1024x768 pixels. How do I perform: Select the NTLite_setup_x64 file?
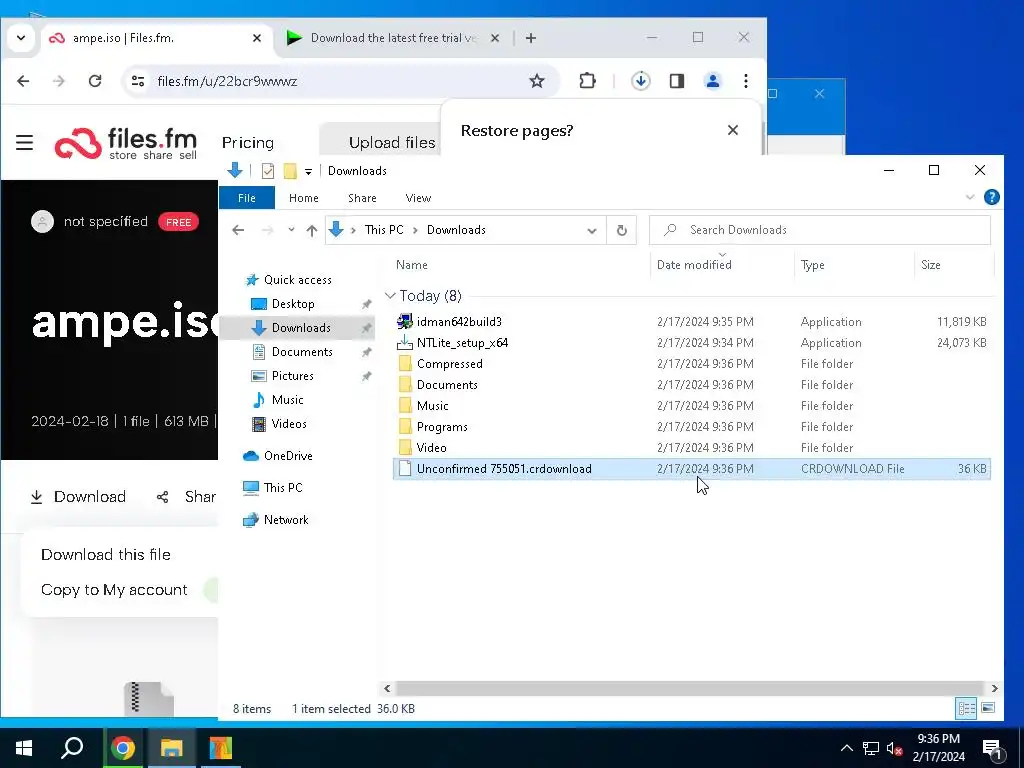[692, 343]
